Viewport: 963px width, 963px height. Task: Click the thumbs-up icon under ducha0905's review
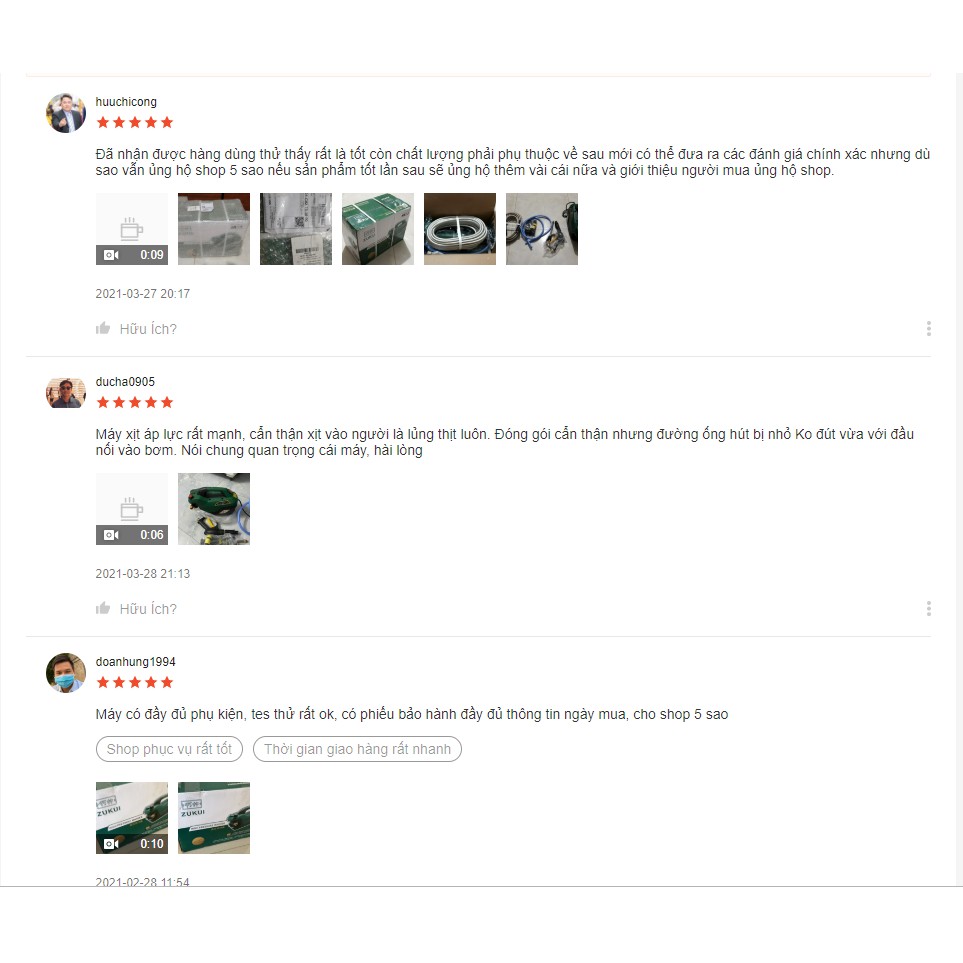click(x=103, y=609)
